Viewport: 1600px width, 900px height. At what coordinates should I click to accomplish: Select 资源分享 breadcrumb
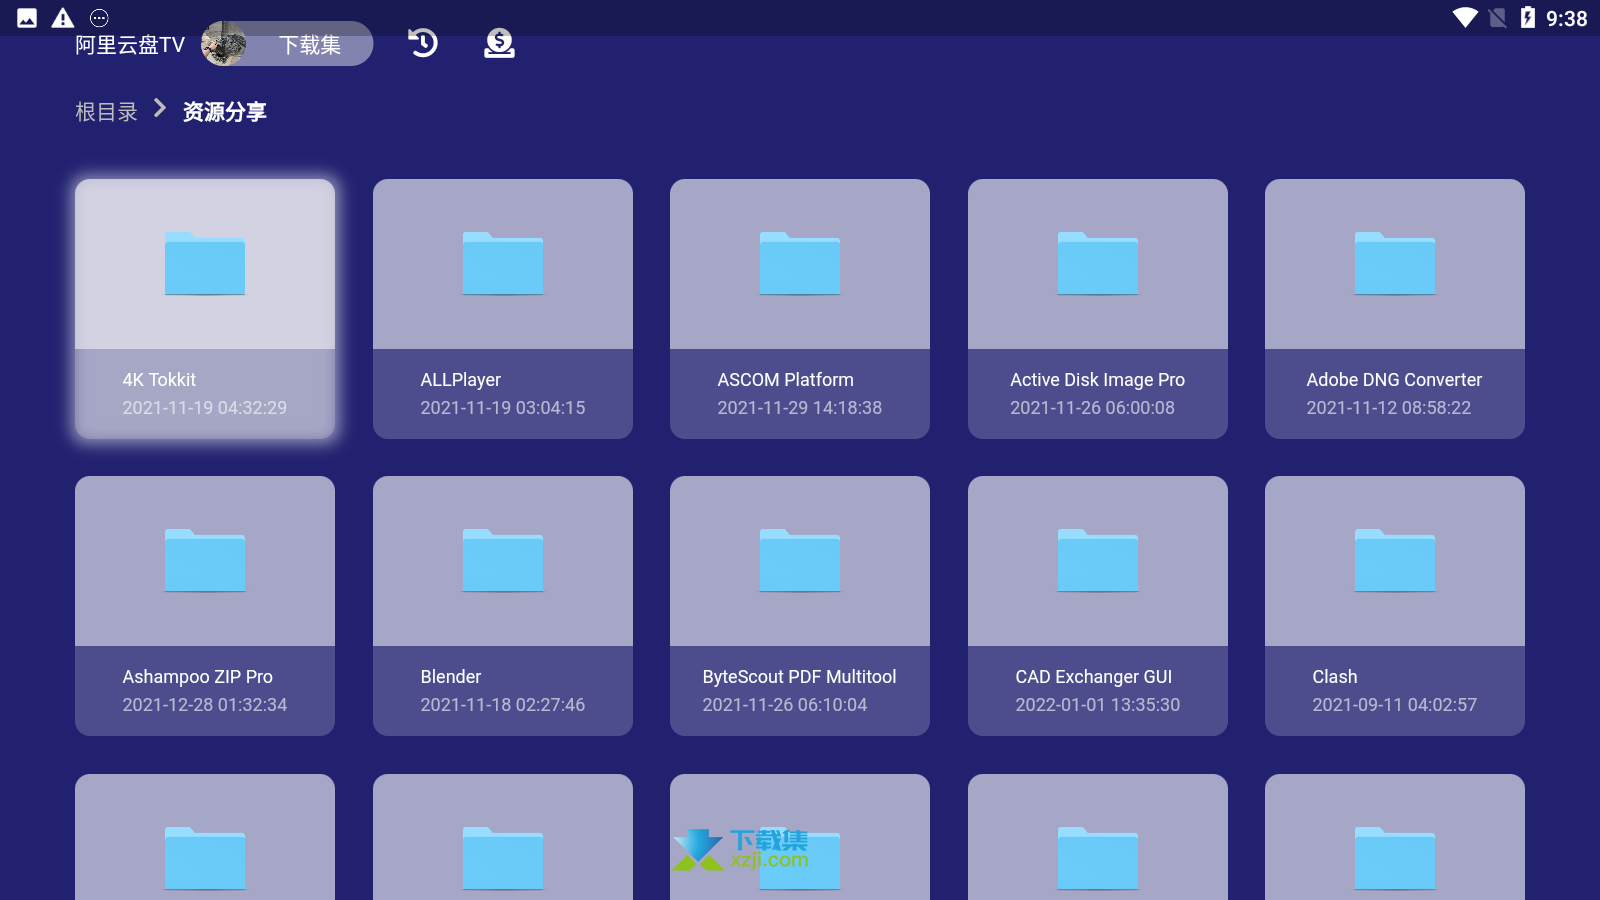(x=225, y=112)
